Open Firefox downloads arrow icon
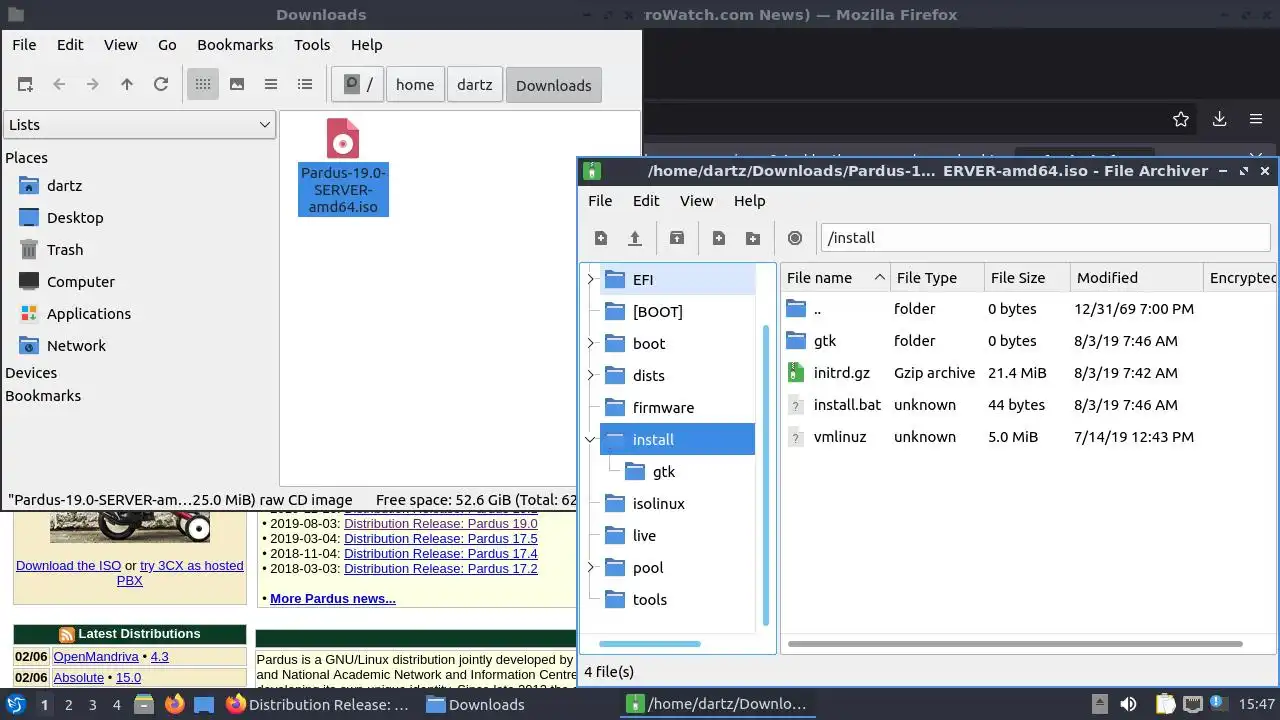The image size is (1280, 720). pos(1219,119)
